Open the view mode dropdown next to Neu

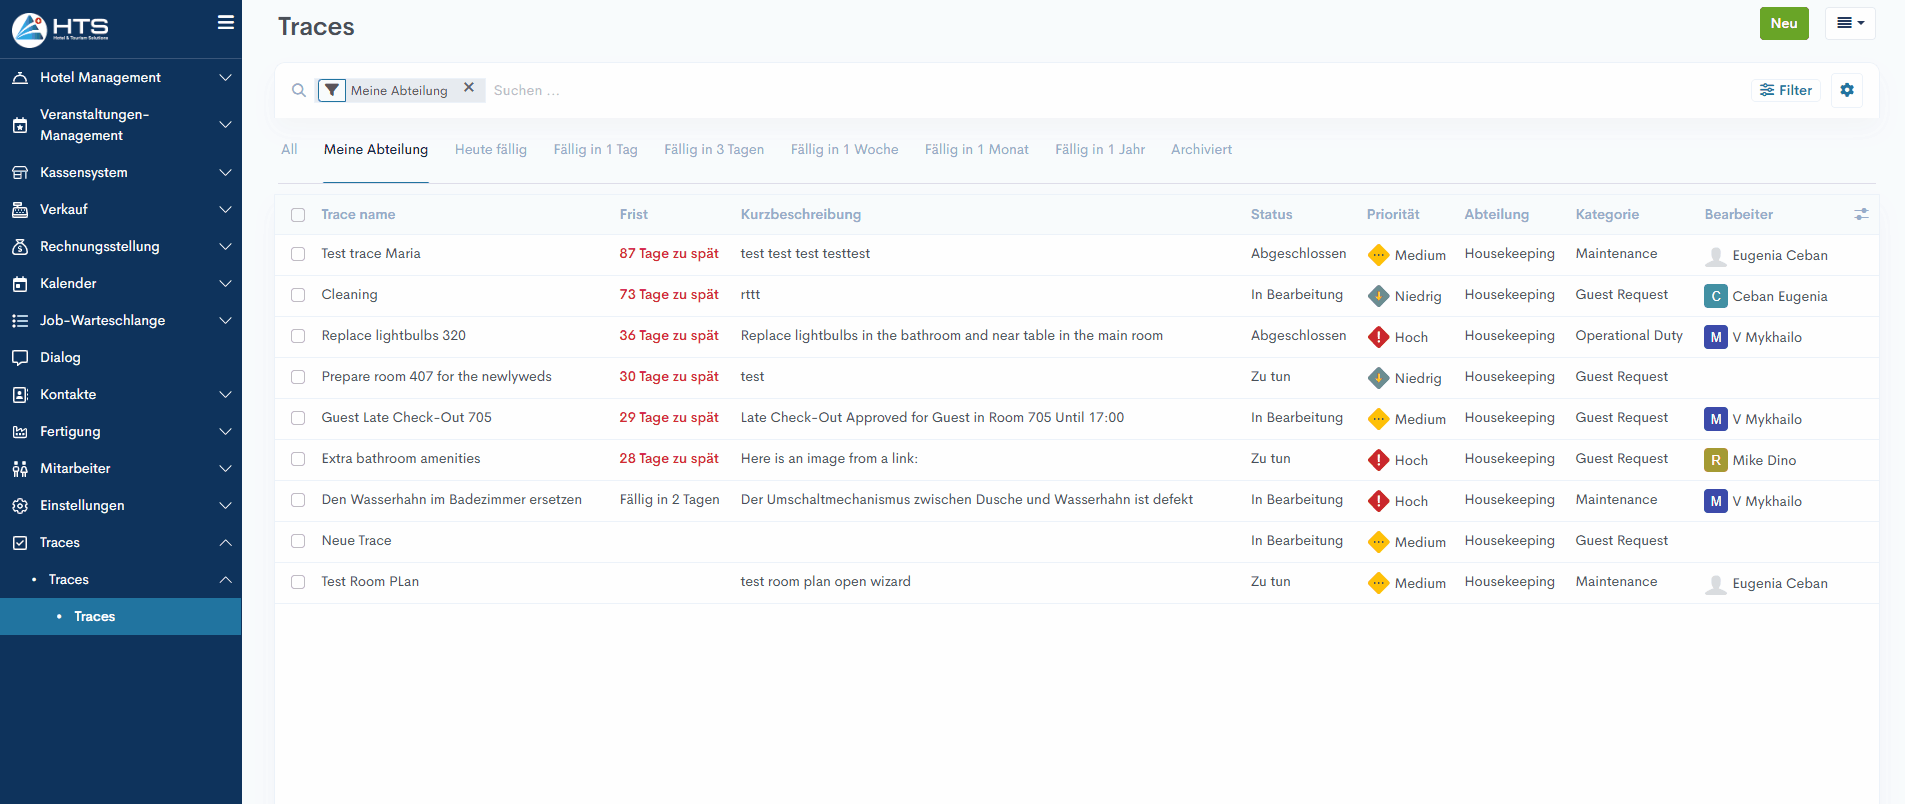click(x=1849, y=23)
